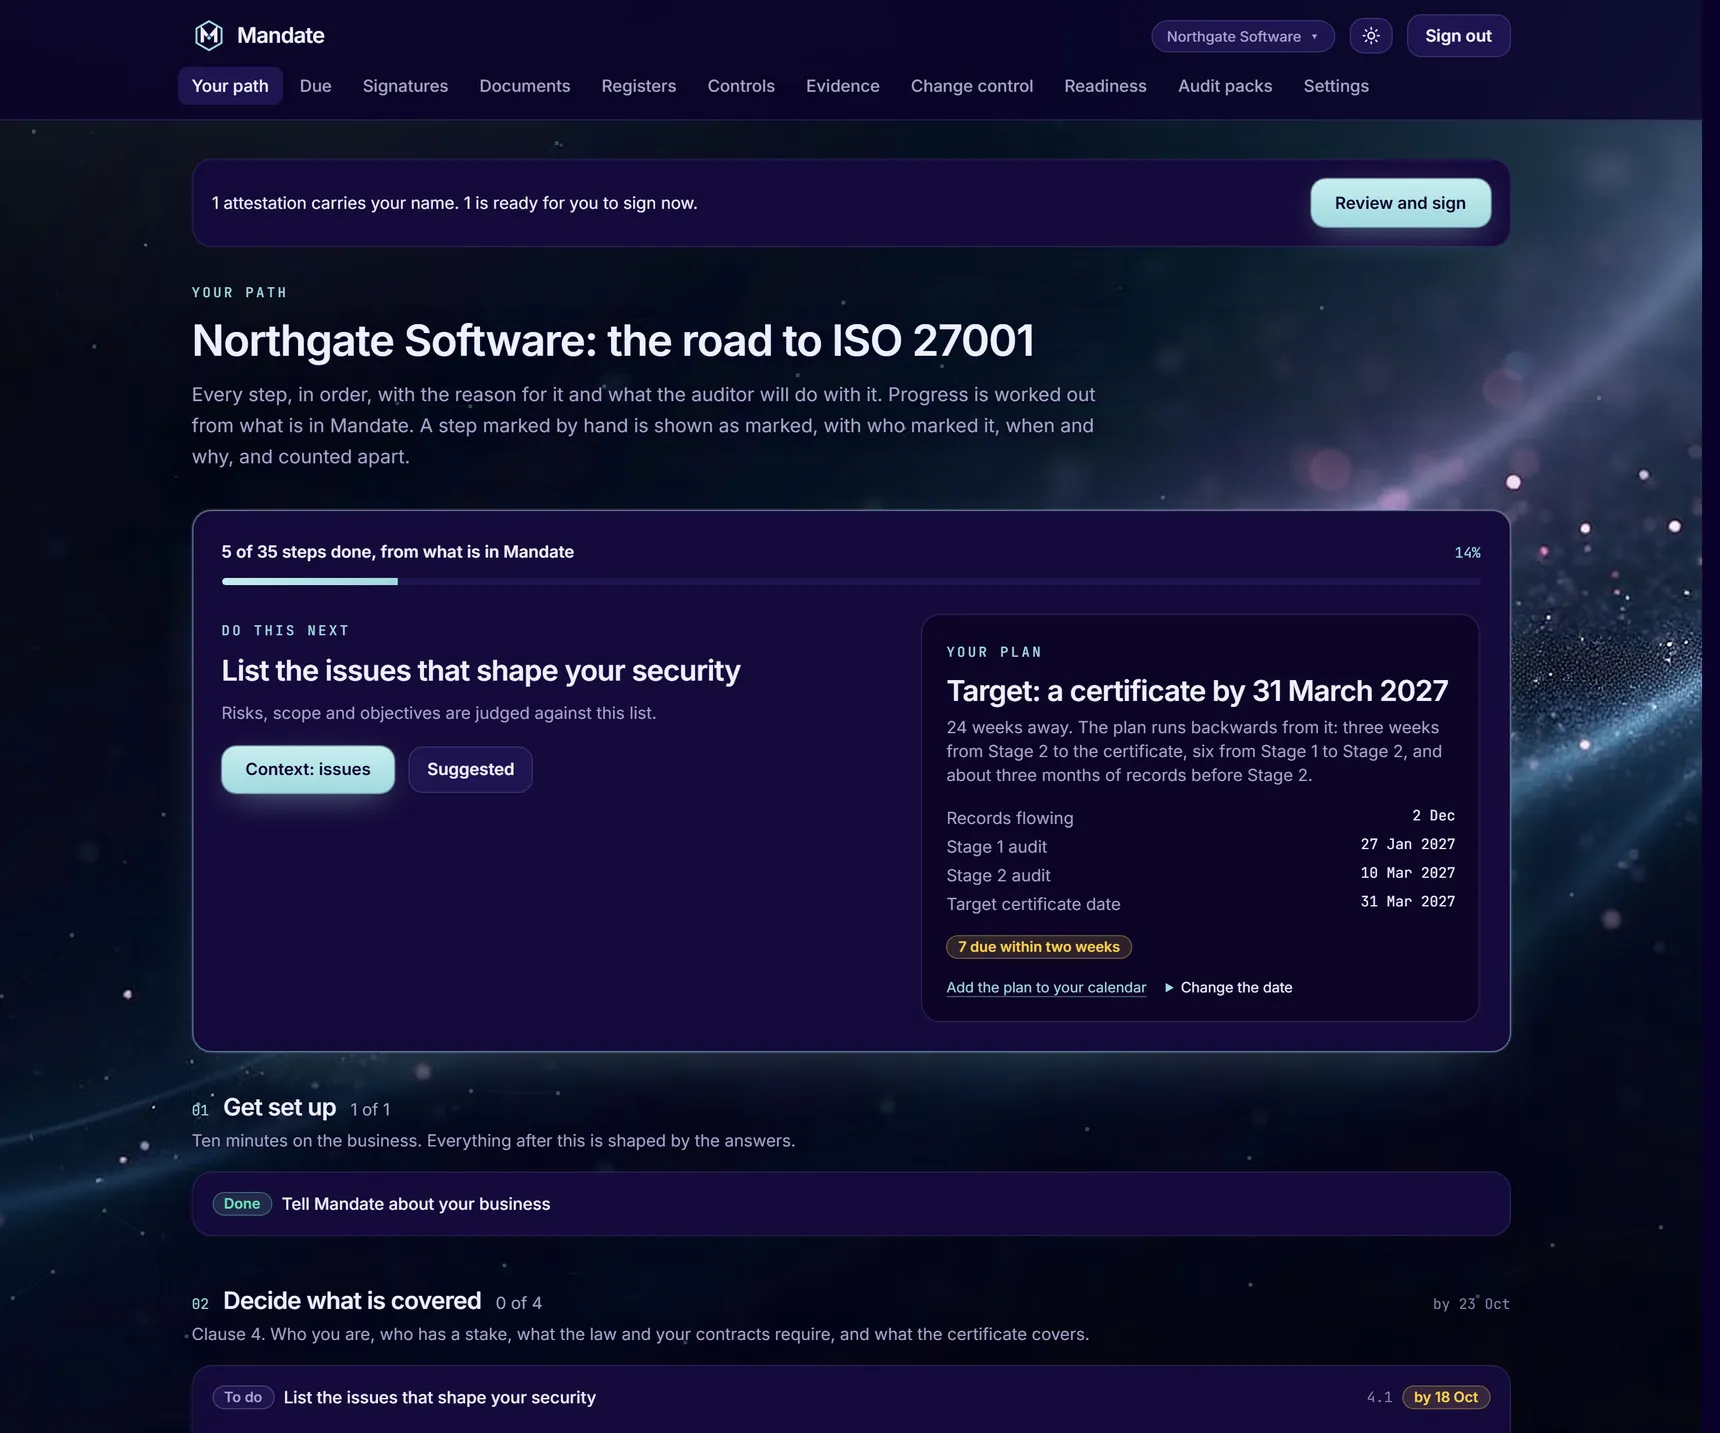Sign out of Mandate

pos(1458,36)
